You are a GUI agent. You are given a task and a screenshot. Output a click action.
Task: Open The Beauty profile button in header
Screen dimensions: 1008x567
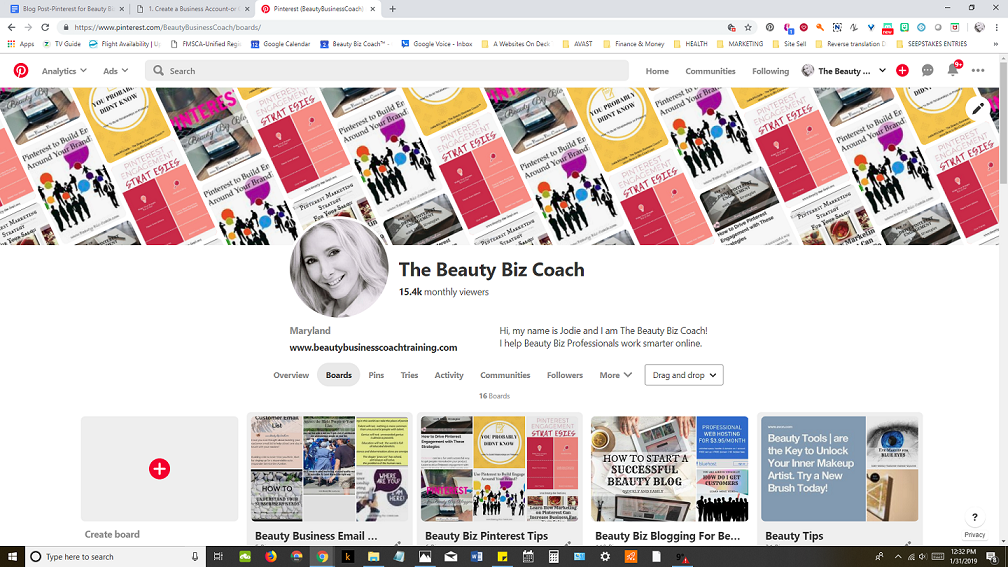click(836, 71)
